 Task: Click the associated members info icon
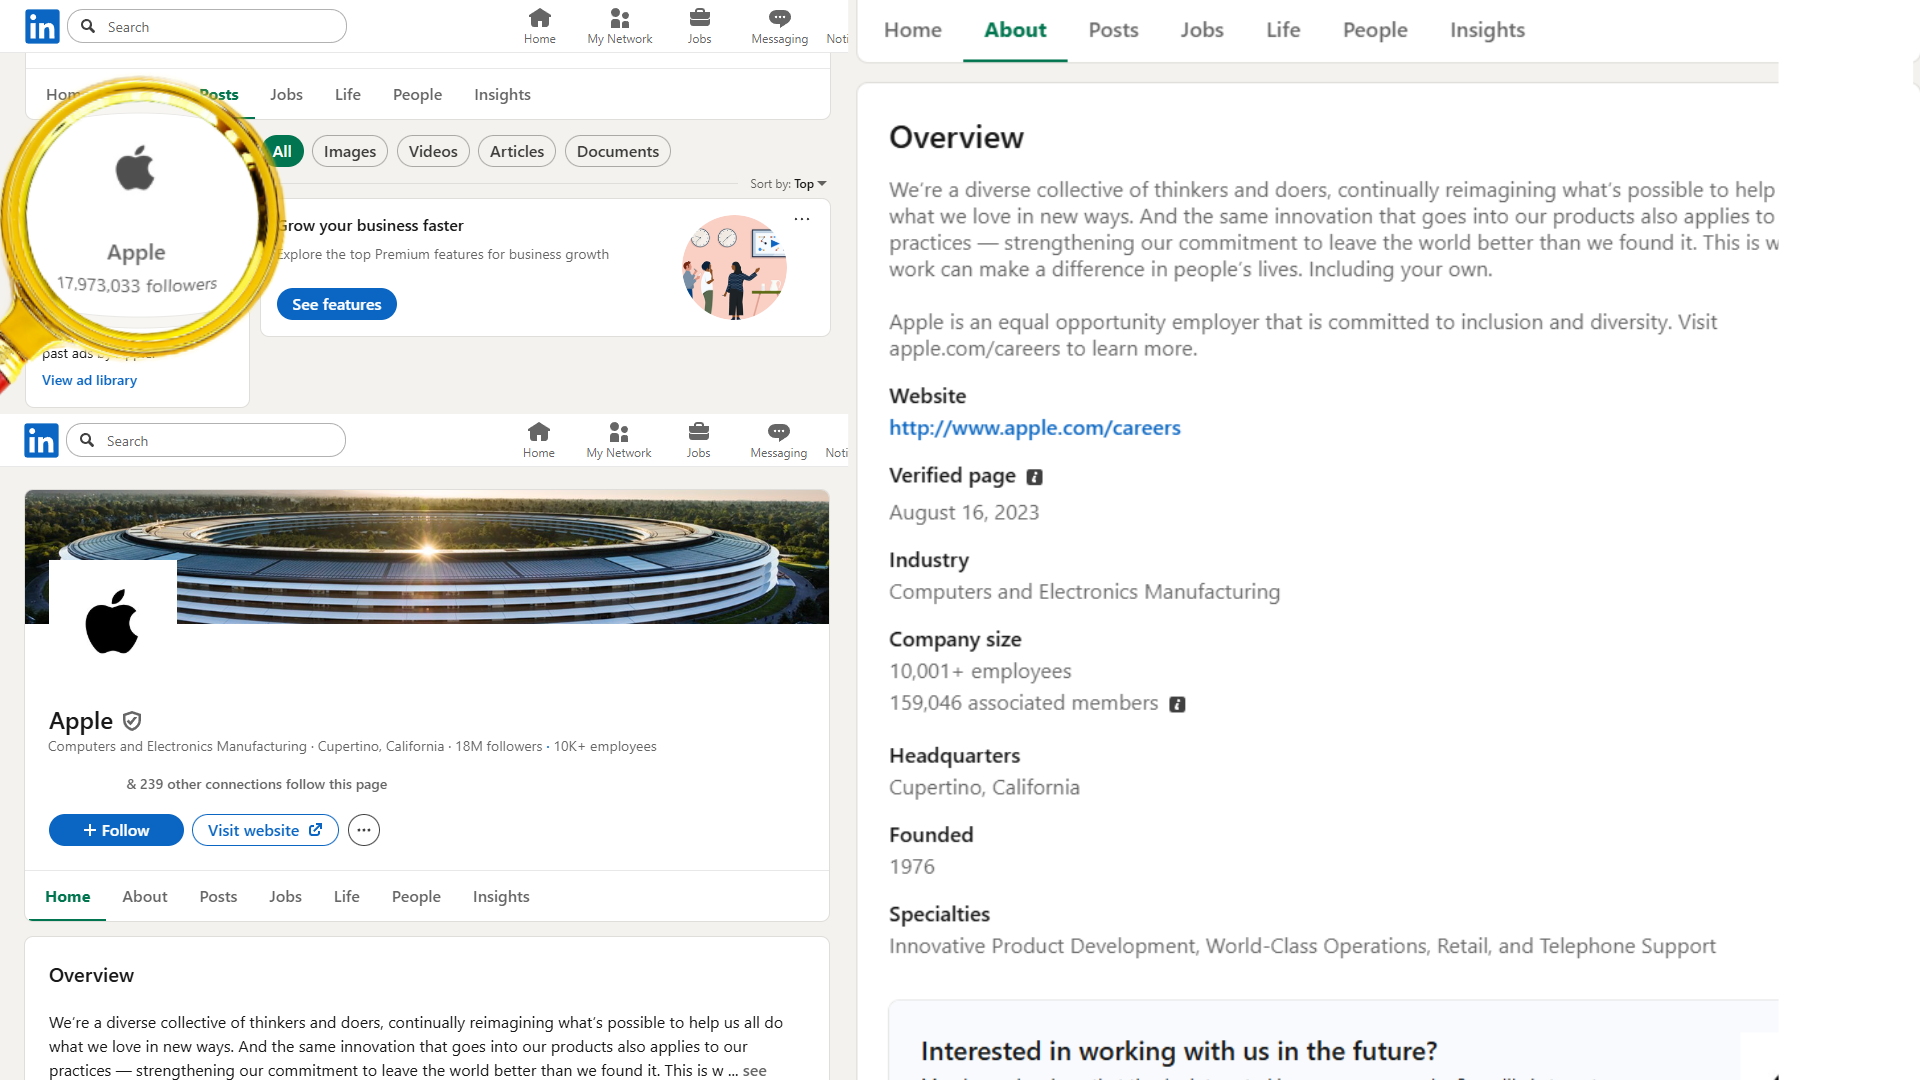[1177, 705]
